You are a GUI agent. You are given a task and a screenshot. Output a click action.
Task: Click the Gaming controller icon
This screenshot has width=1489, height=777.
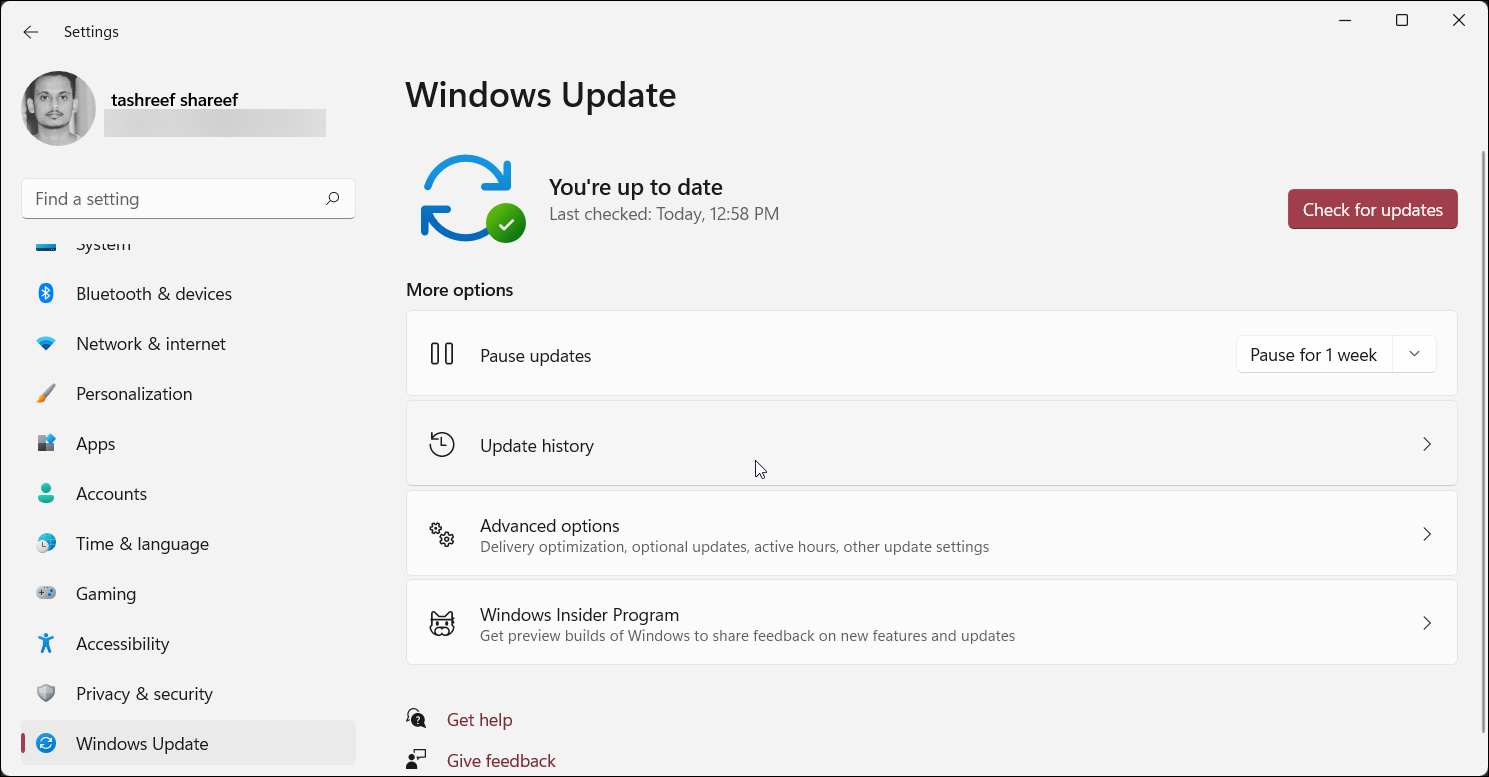(x=46, y=593)
